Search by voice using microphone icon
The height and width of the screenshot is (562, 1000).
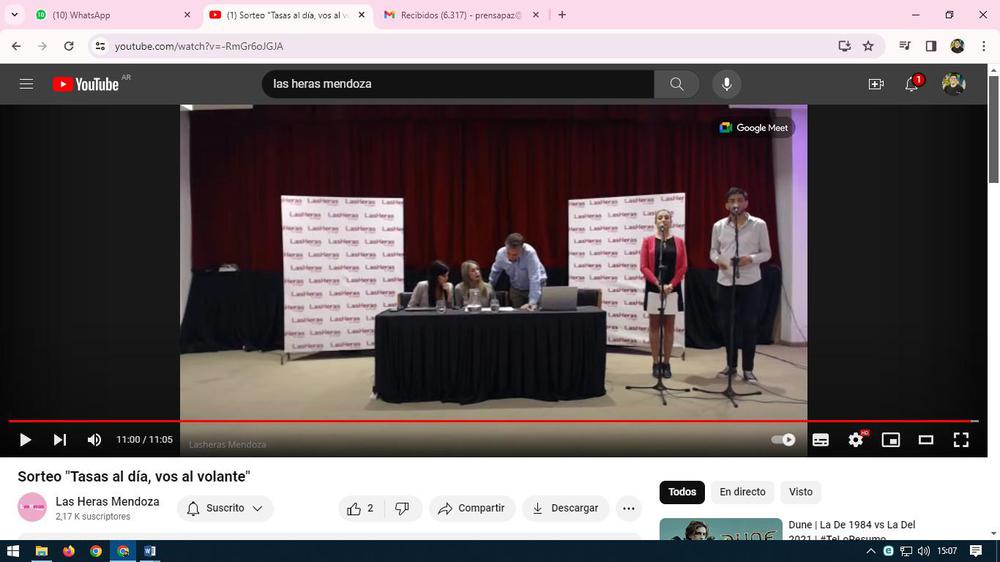pos(726,84)
